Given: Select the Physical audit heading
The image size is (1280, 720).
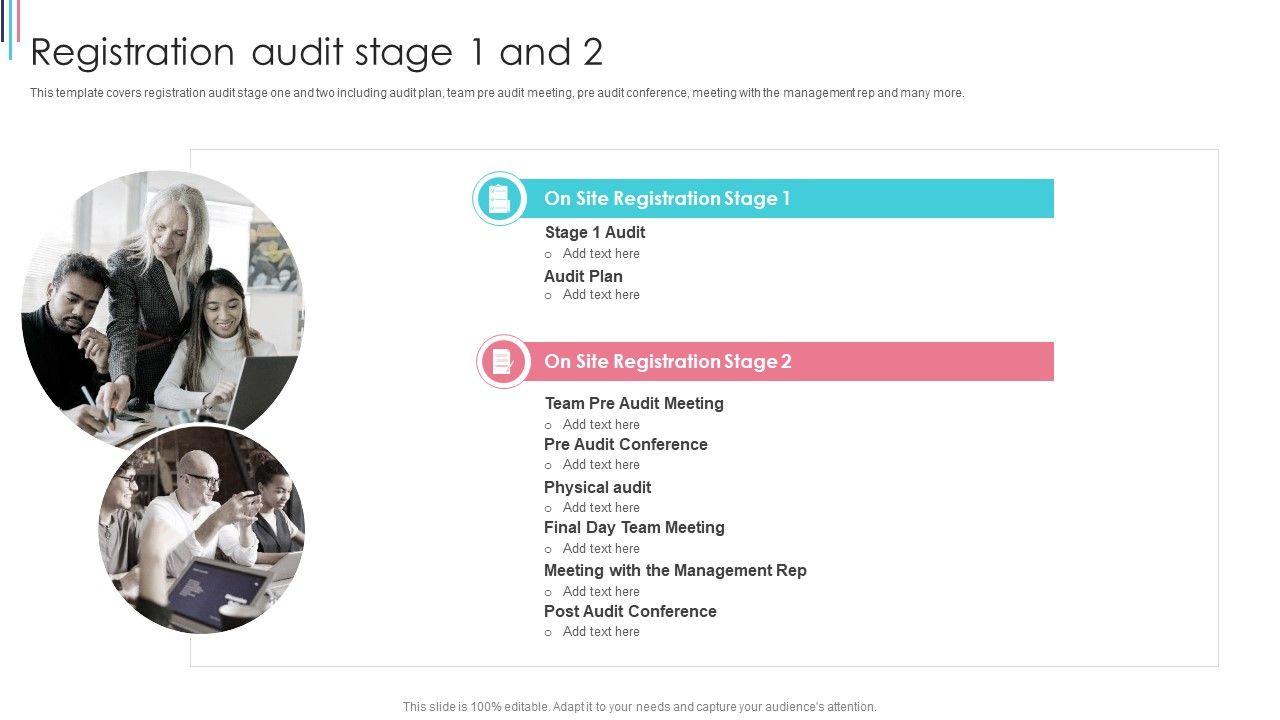Looking at the screenshot, I should [598, 487].
